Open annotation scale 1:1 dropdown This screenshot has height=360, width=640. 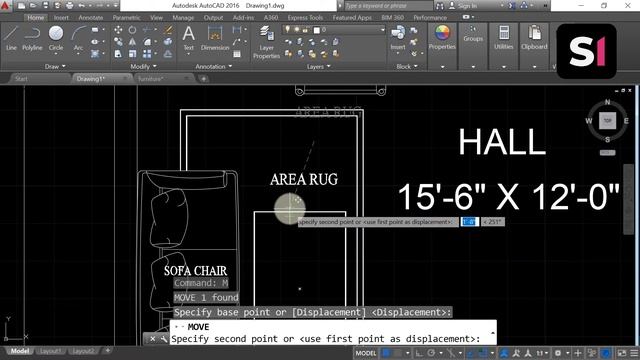click(542, 353)
